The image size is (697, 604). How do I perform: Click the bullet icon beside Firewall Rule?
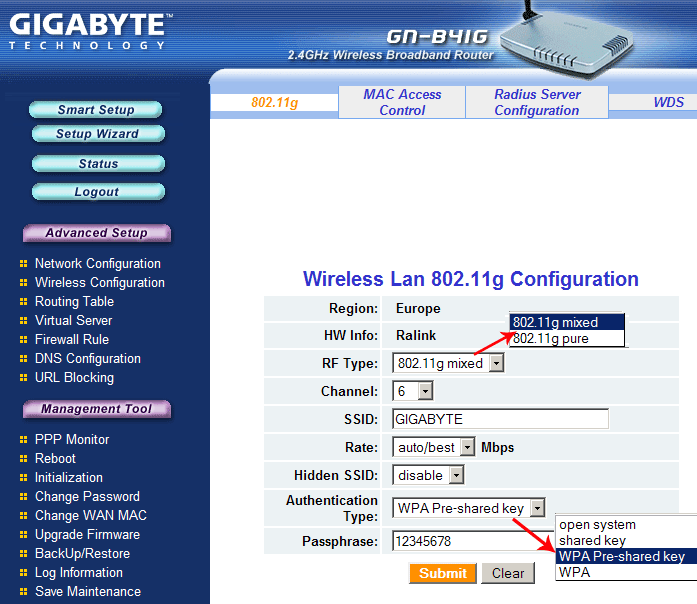24,340
